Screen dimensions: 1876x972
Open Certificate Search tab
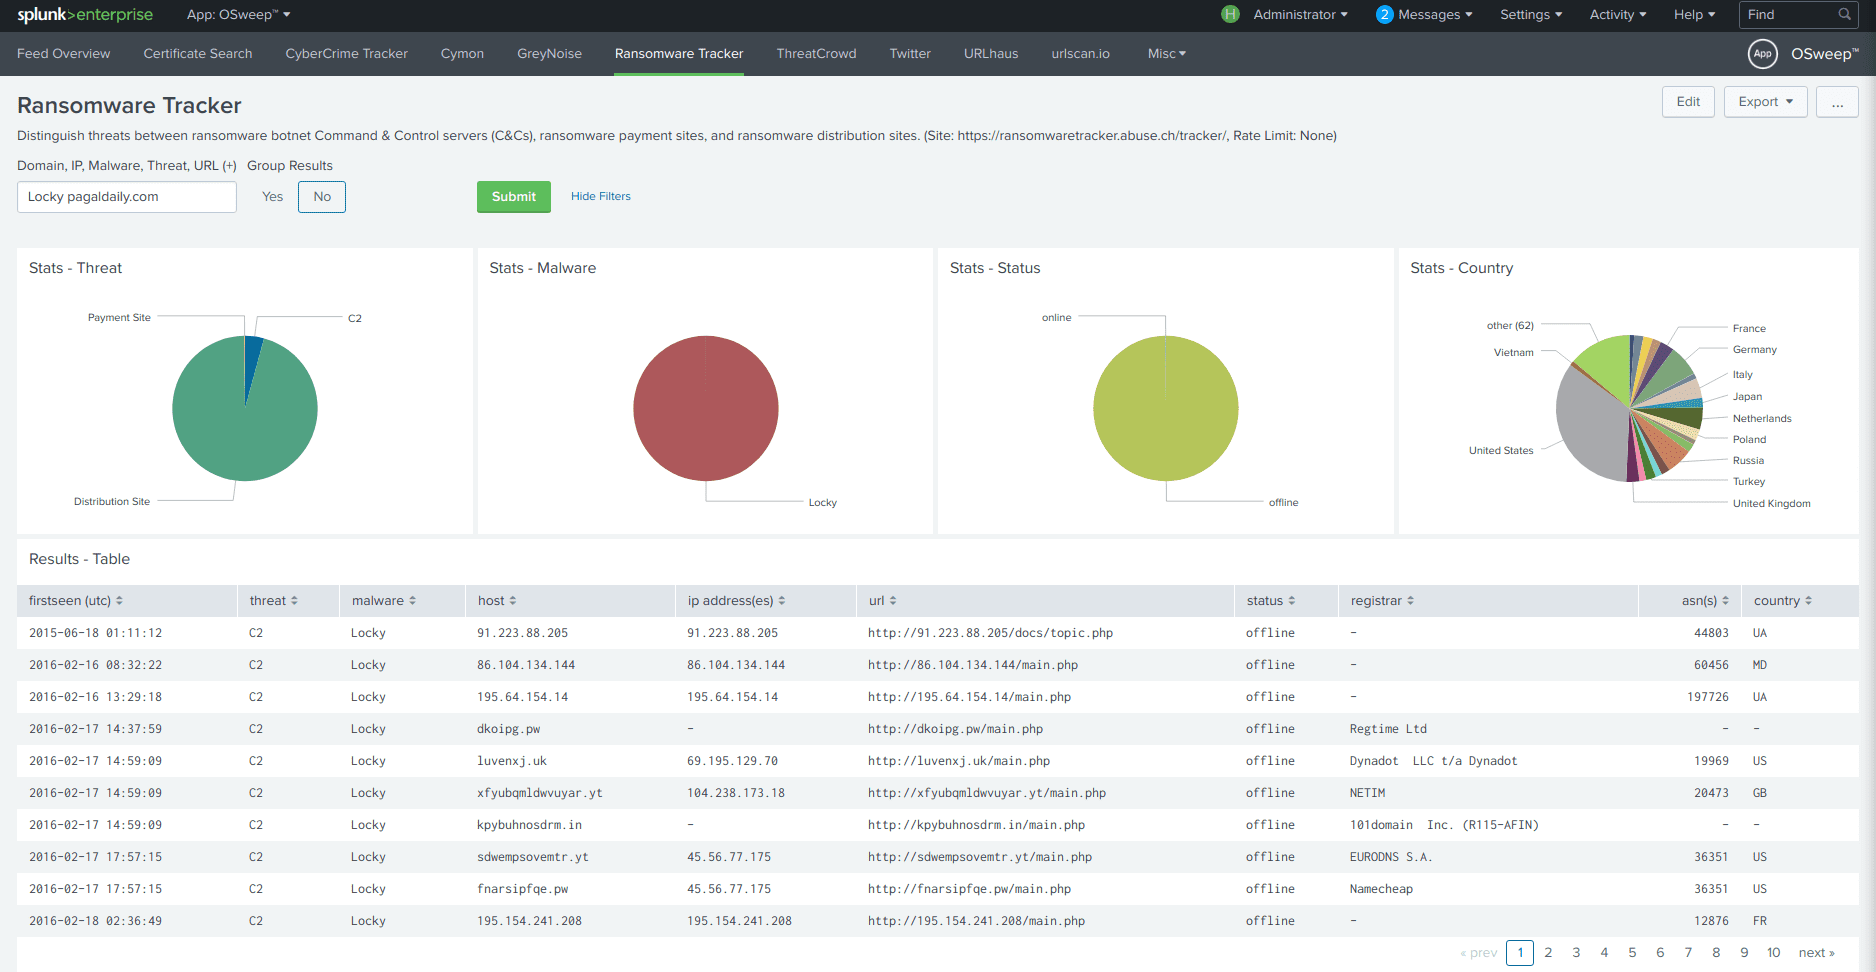coord(198,54)
